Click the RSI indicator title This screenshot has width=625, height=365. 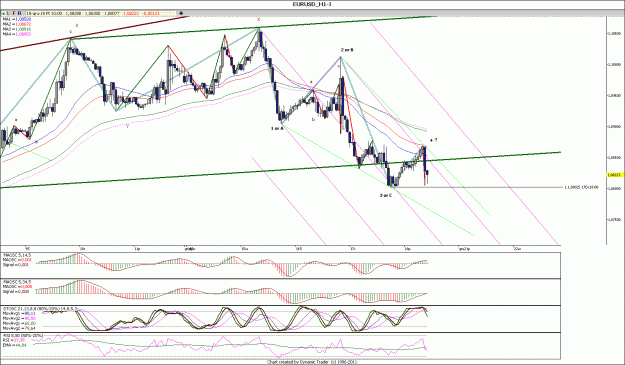pos(22,336)
